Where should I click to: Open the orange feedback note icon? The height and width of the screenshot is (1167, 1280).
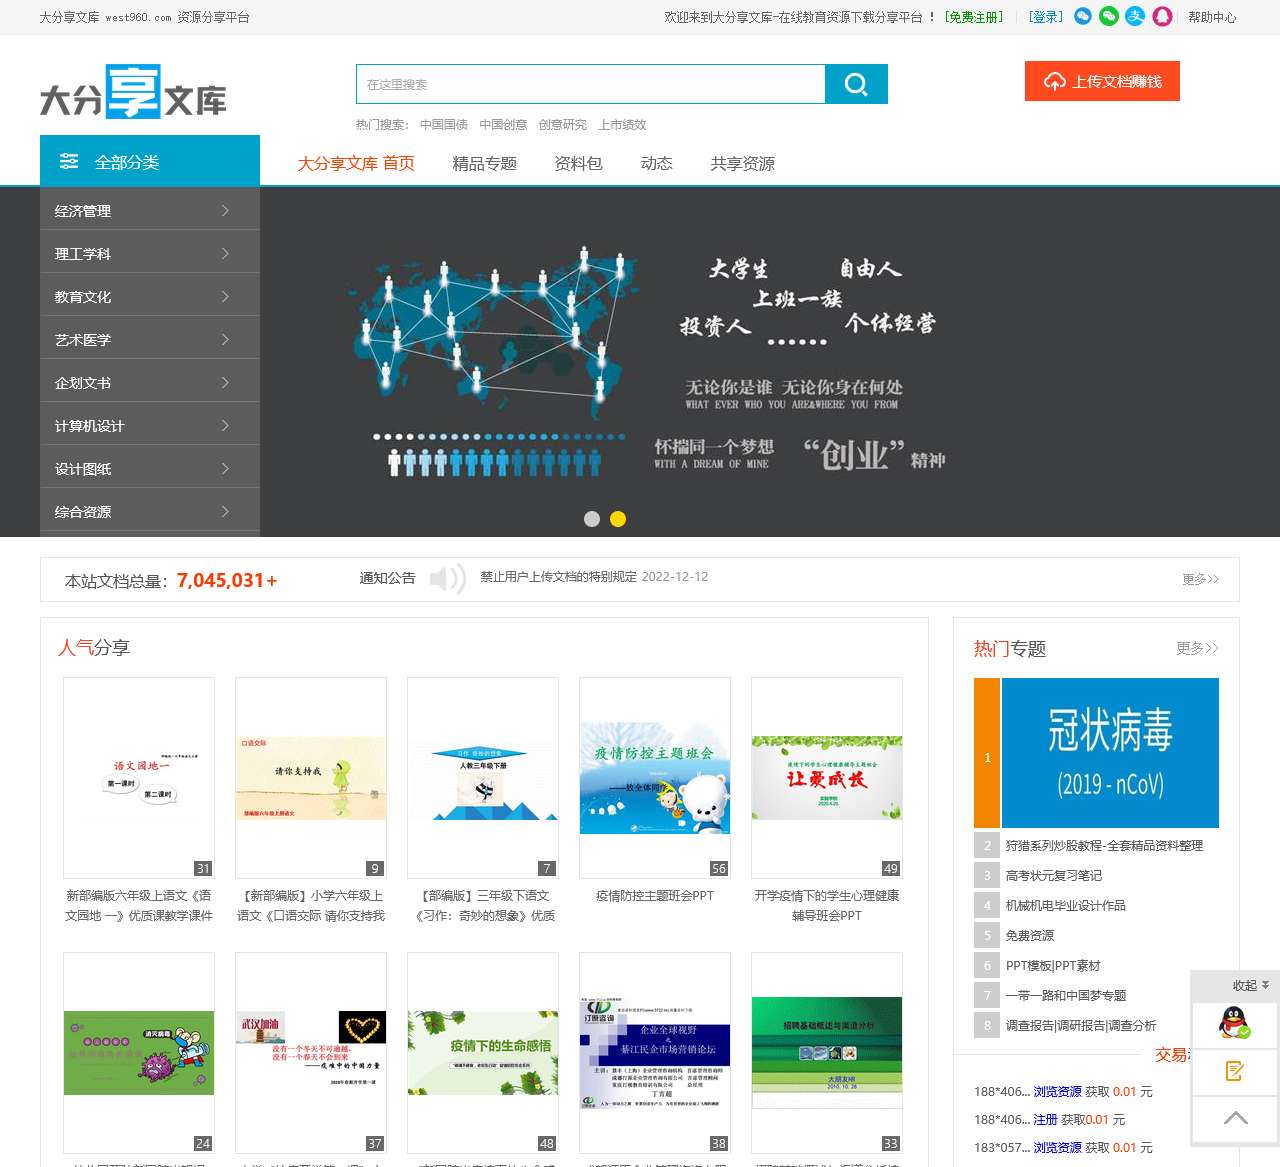point(1235,1071)
